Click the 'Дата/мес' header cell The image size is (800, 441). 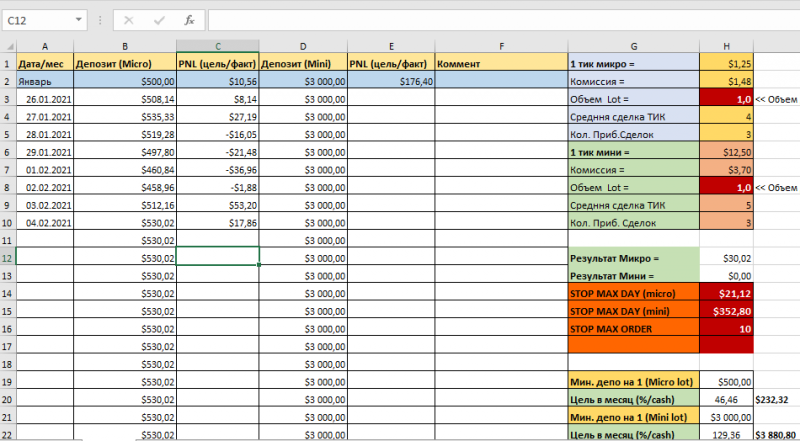[45, 63]
